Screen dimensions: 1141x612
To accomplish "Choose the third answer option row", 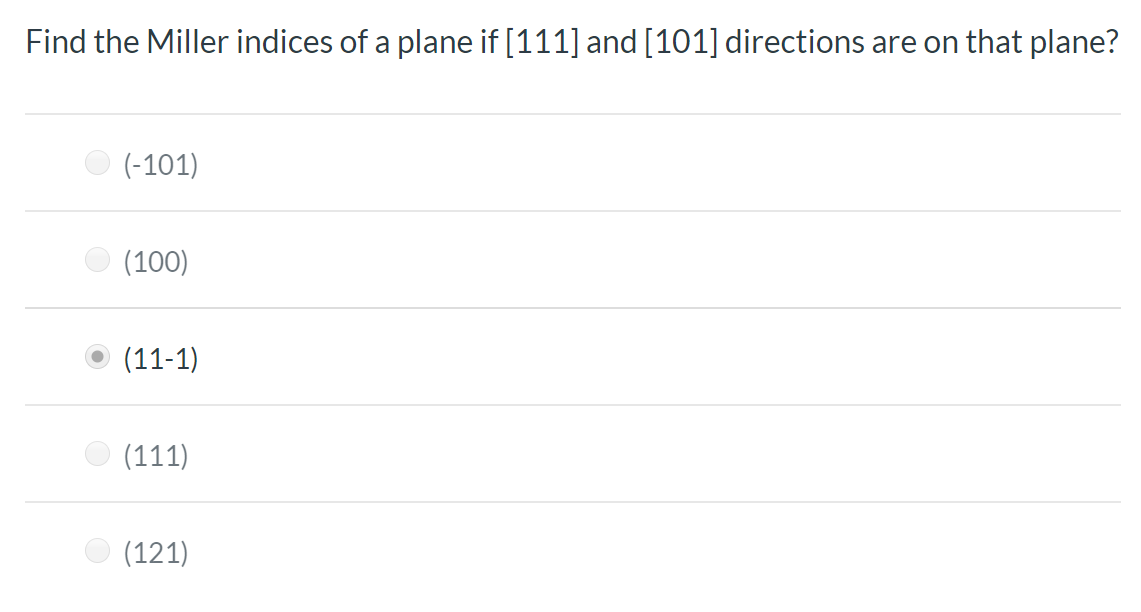I will (400, 356).
